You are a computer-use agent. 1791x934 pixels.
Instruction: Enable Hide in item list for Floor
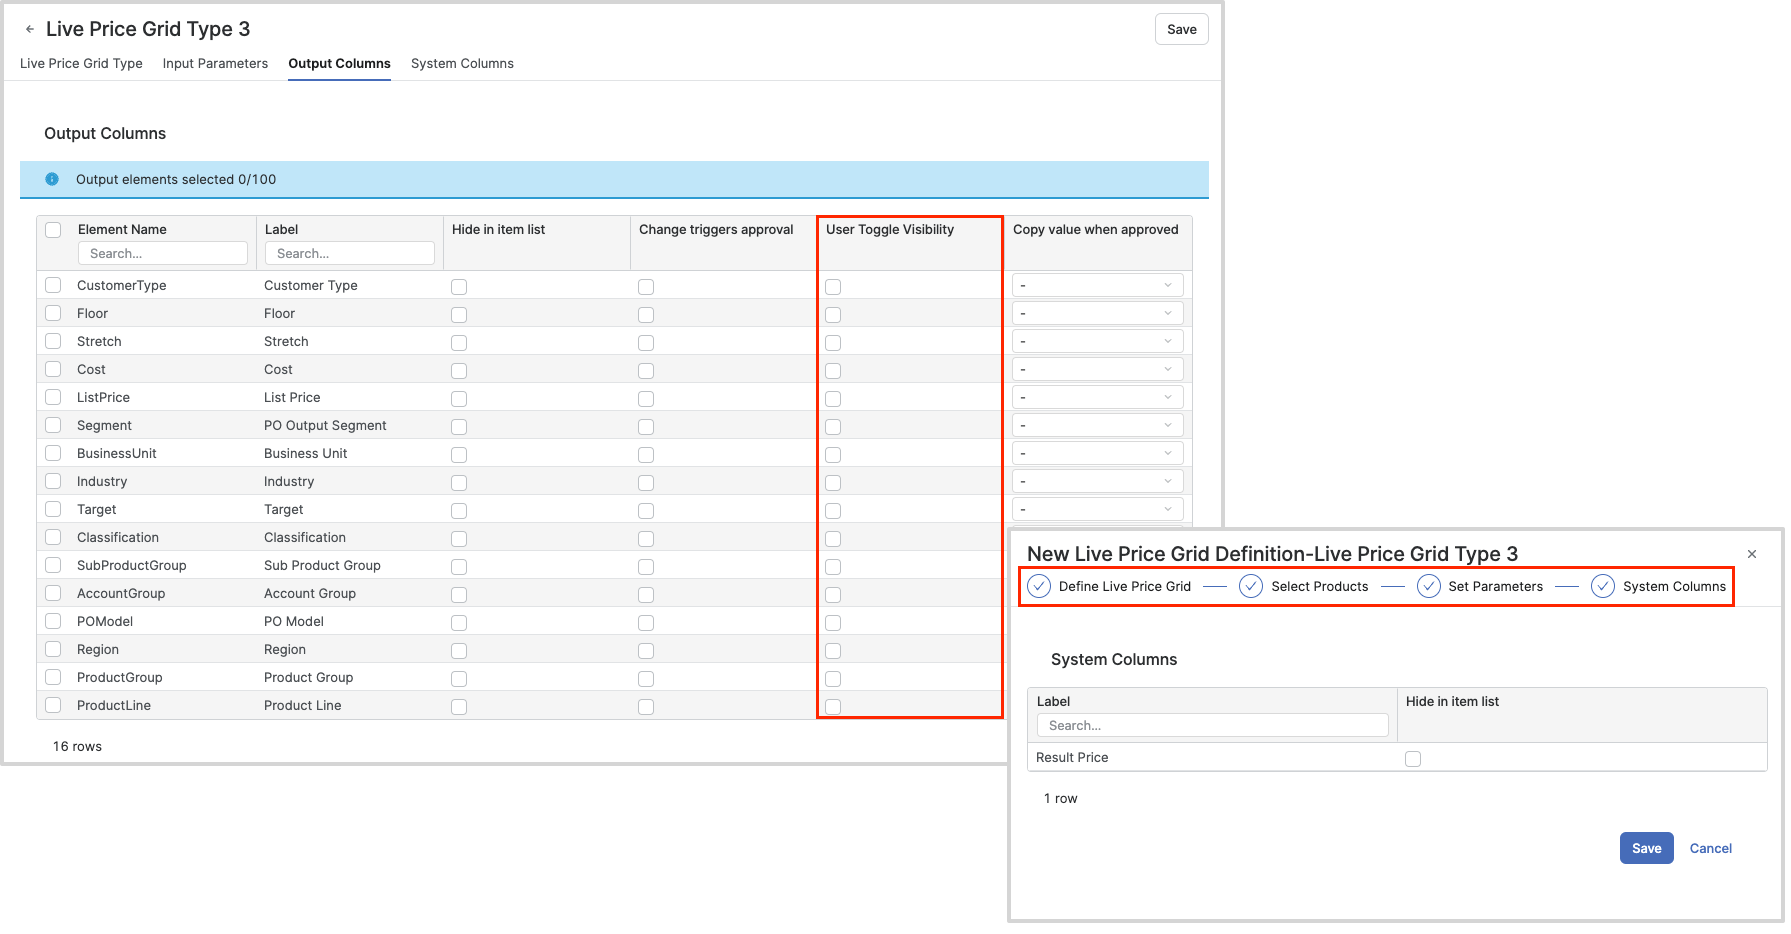tap(459, 315)
